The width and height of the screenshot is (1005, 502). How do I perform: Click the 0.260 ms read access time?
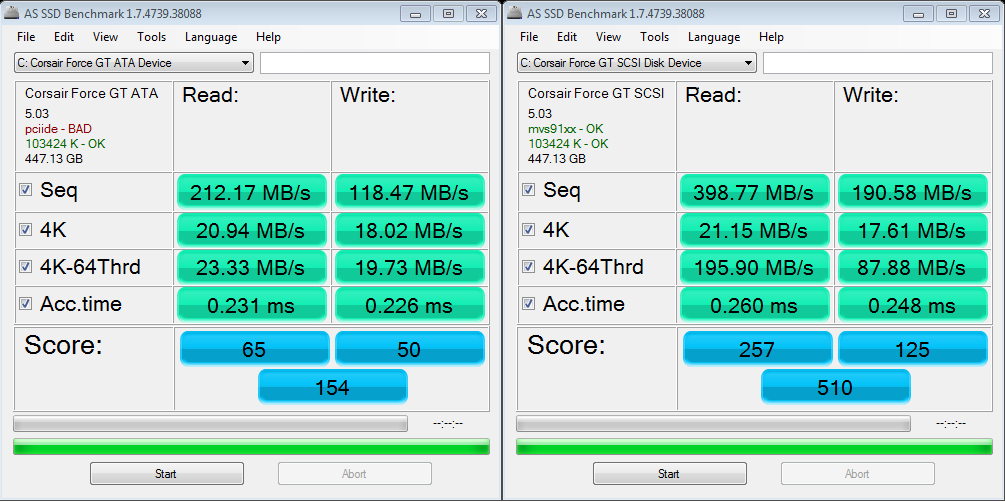(754, 305)
